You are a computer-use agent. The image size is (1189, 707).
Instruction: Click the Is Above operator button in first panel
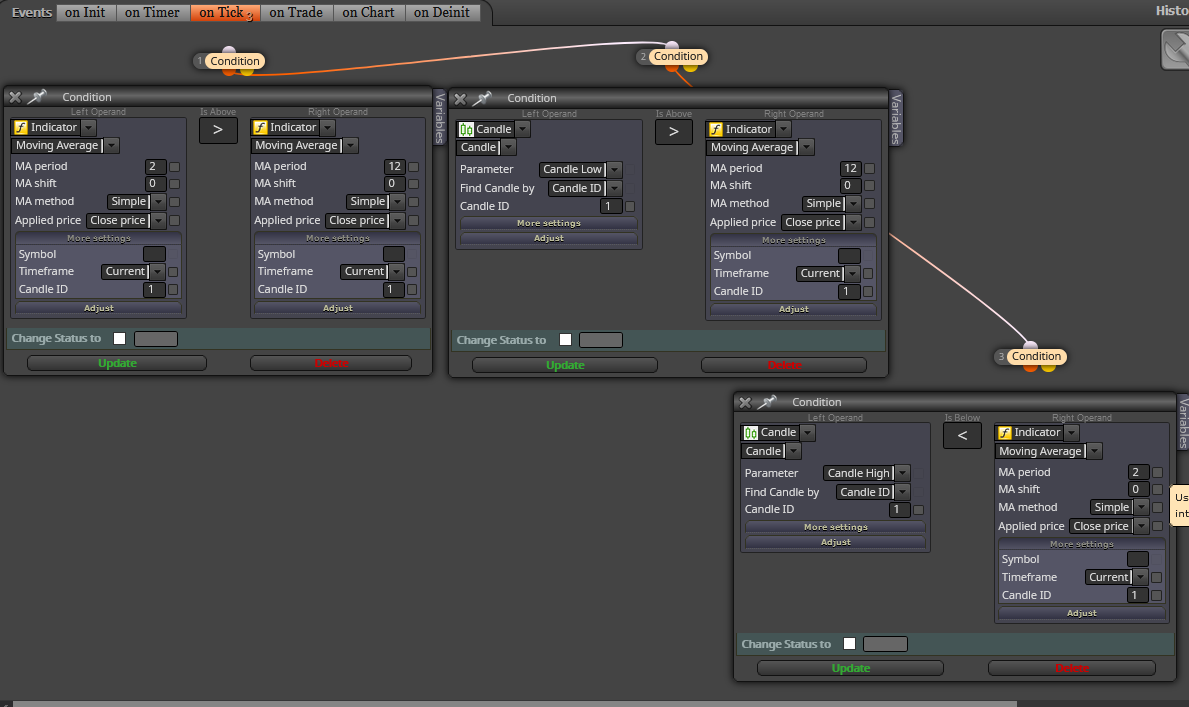(x=218, y=130)
